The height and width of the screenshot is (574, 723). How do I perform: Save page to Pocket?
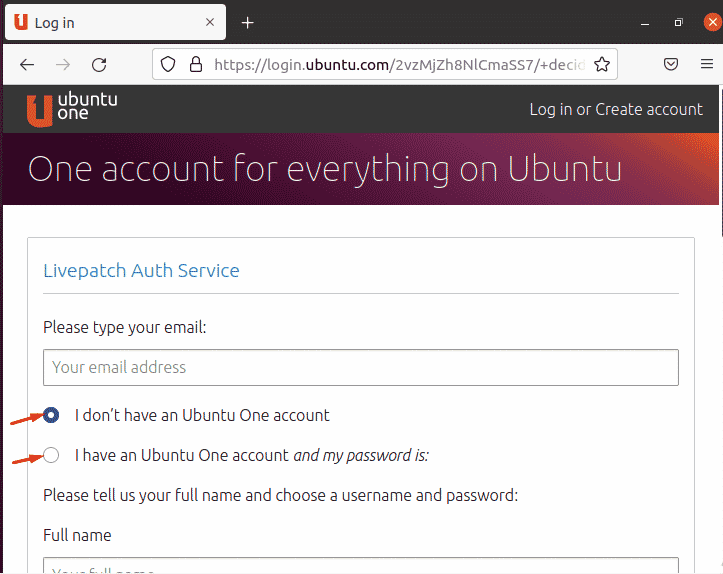671,64
